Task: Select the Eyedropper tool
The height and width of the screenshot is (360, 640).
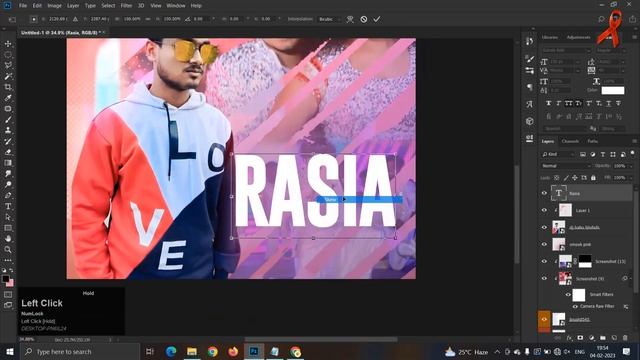Action: [8, 98]
